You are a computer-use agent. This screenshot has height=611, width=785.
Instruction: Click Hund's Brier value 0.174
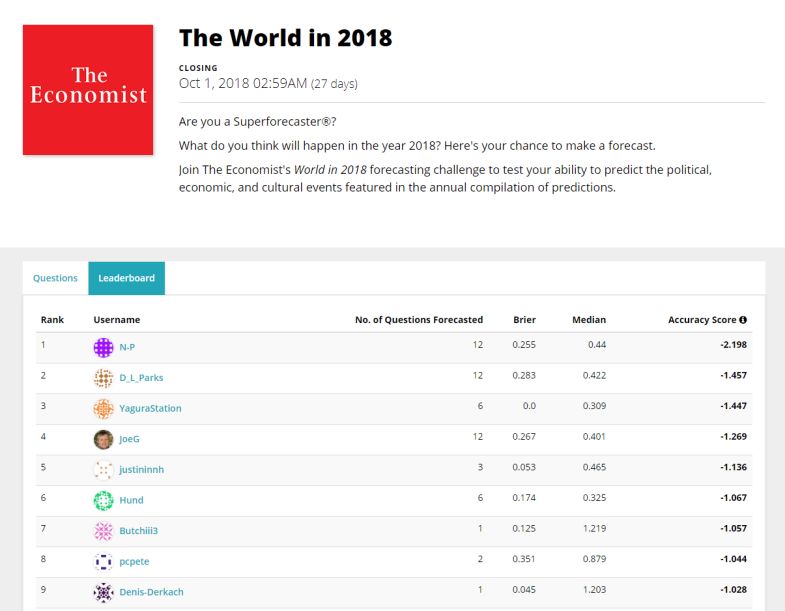click(x=524, y=497)
